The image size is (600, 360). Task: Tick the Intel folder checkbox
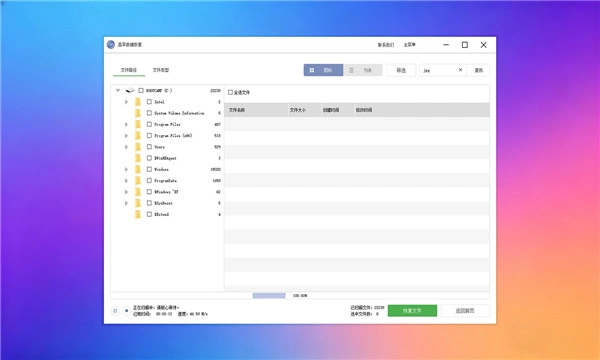tap(149, 102)
